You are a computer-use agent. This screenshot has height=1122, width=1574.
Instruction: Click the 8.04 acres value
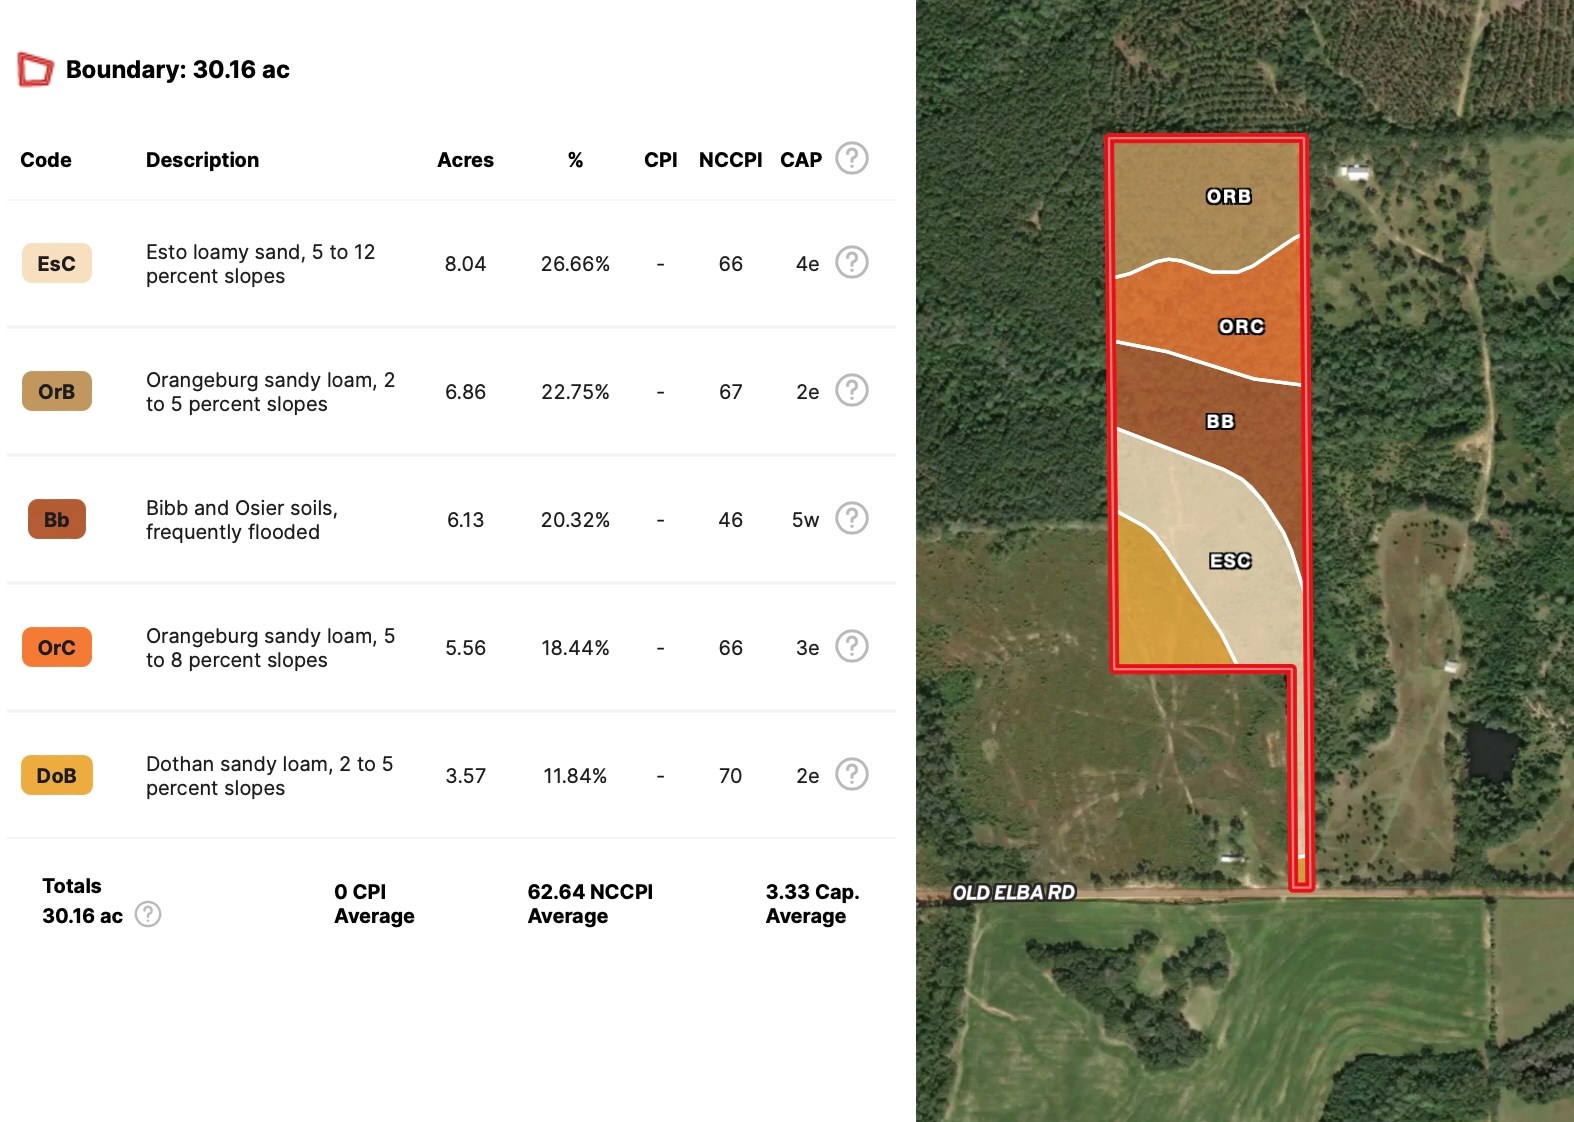pos(465,264)
